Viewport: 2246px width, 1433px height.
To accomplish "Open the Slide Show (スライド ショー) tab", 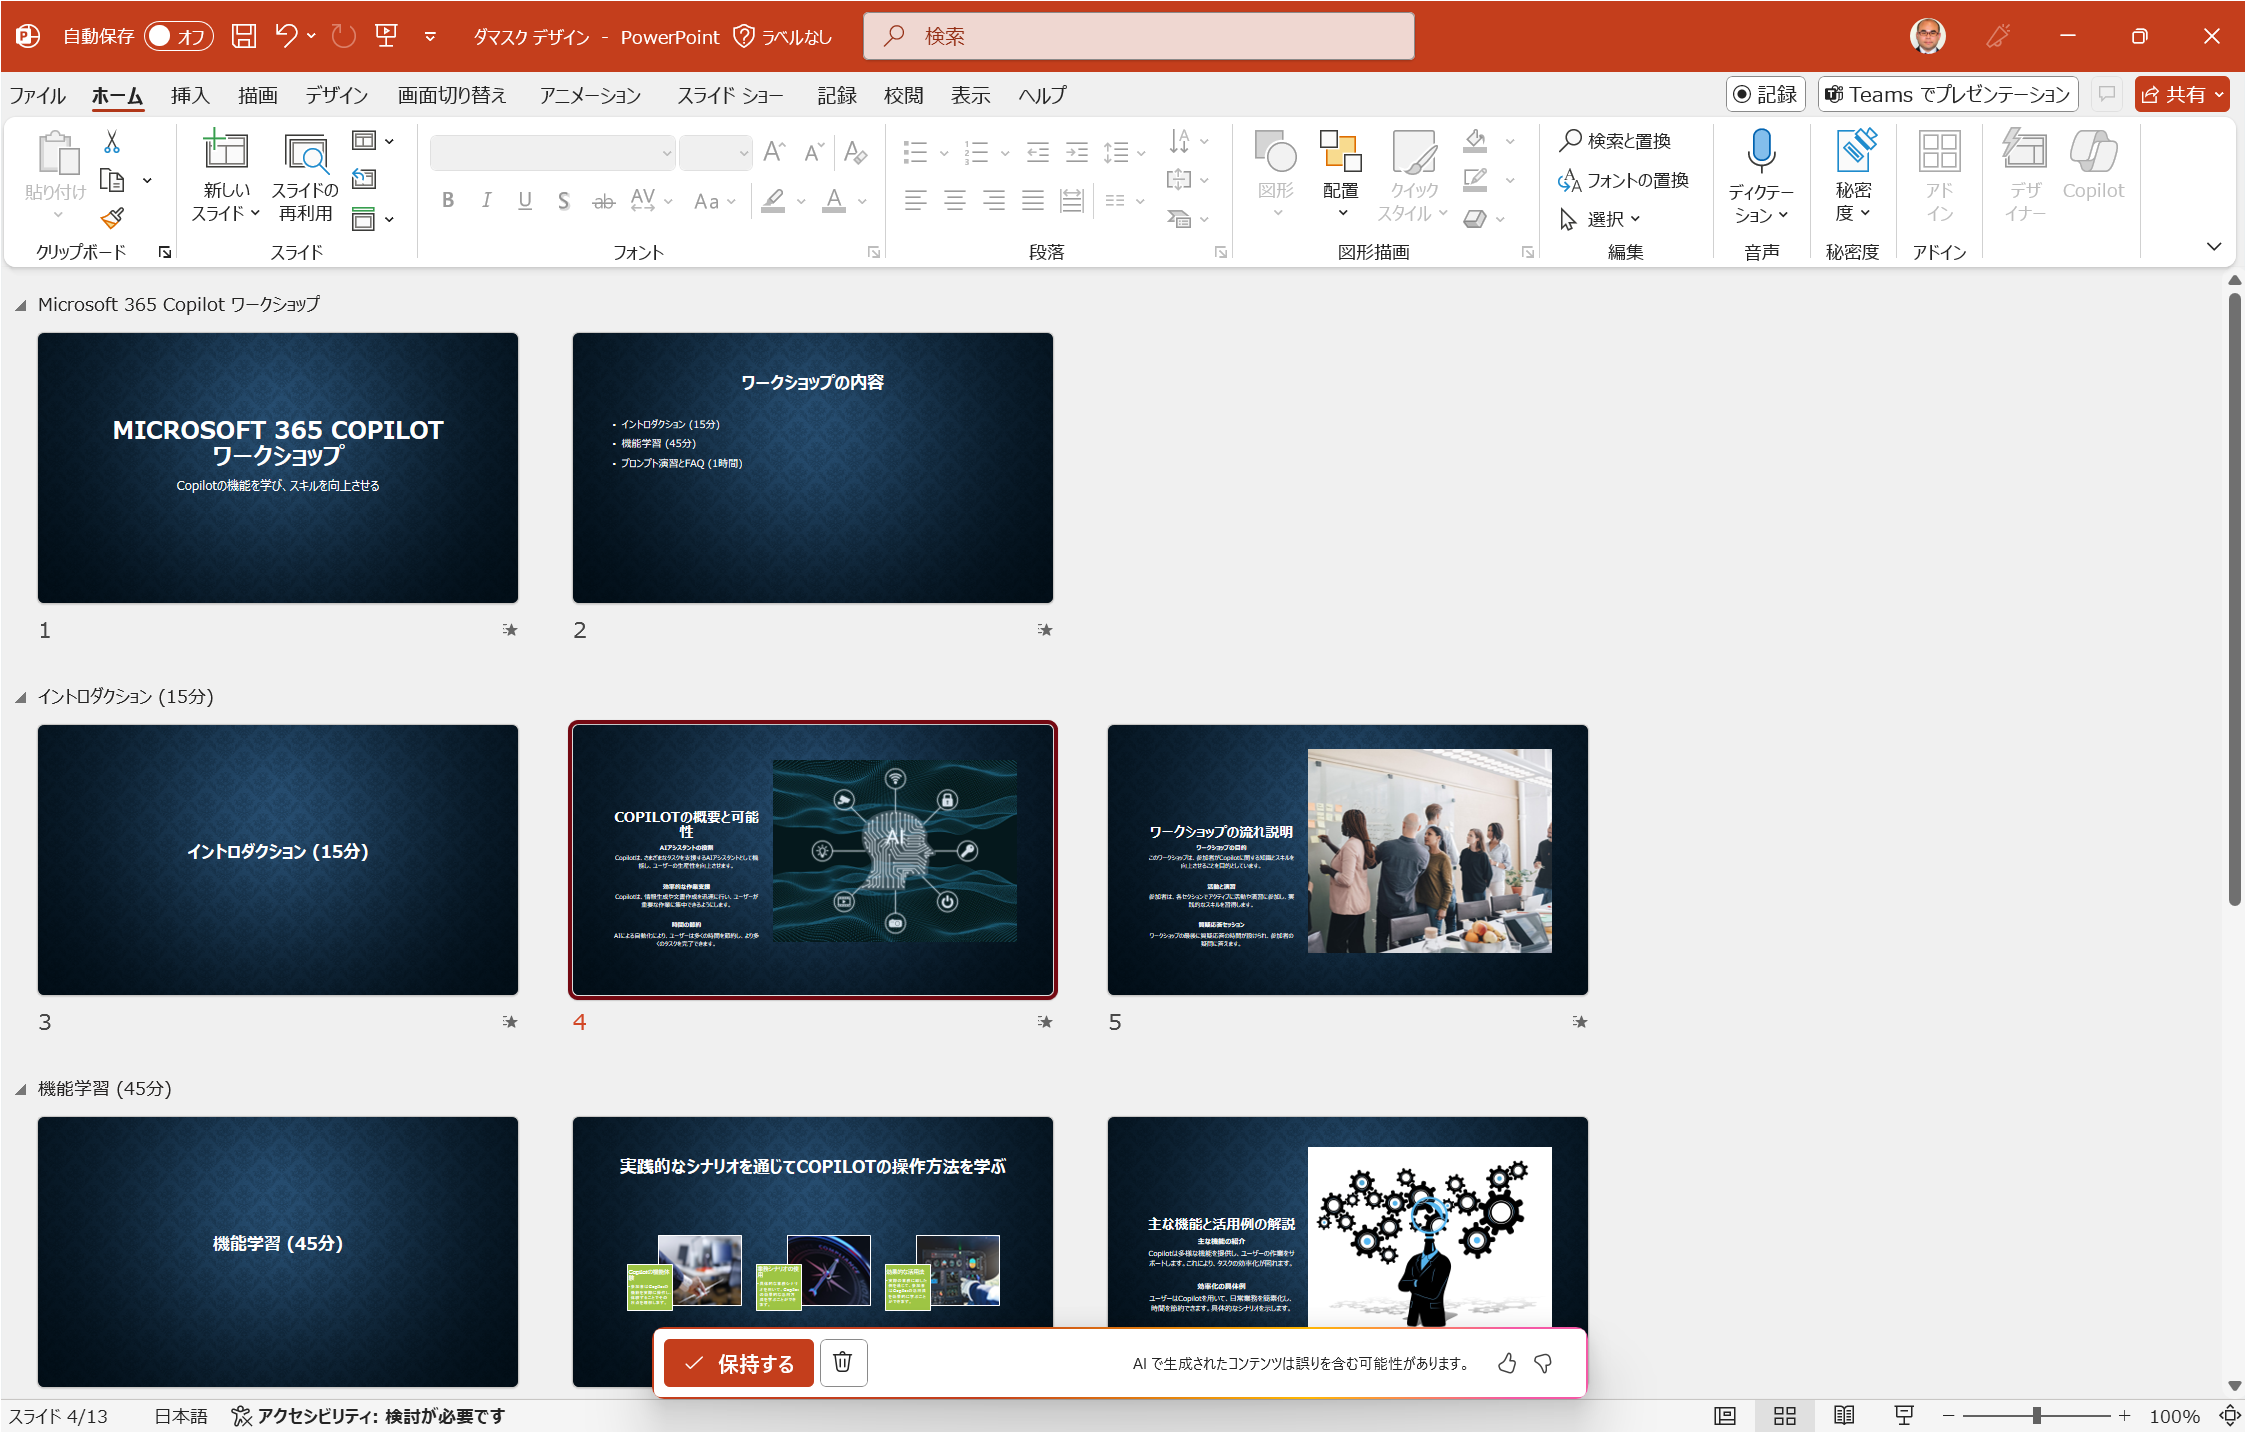I will pos(730,95).
